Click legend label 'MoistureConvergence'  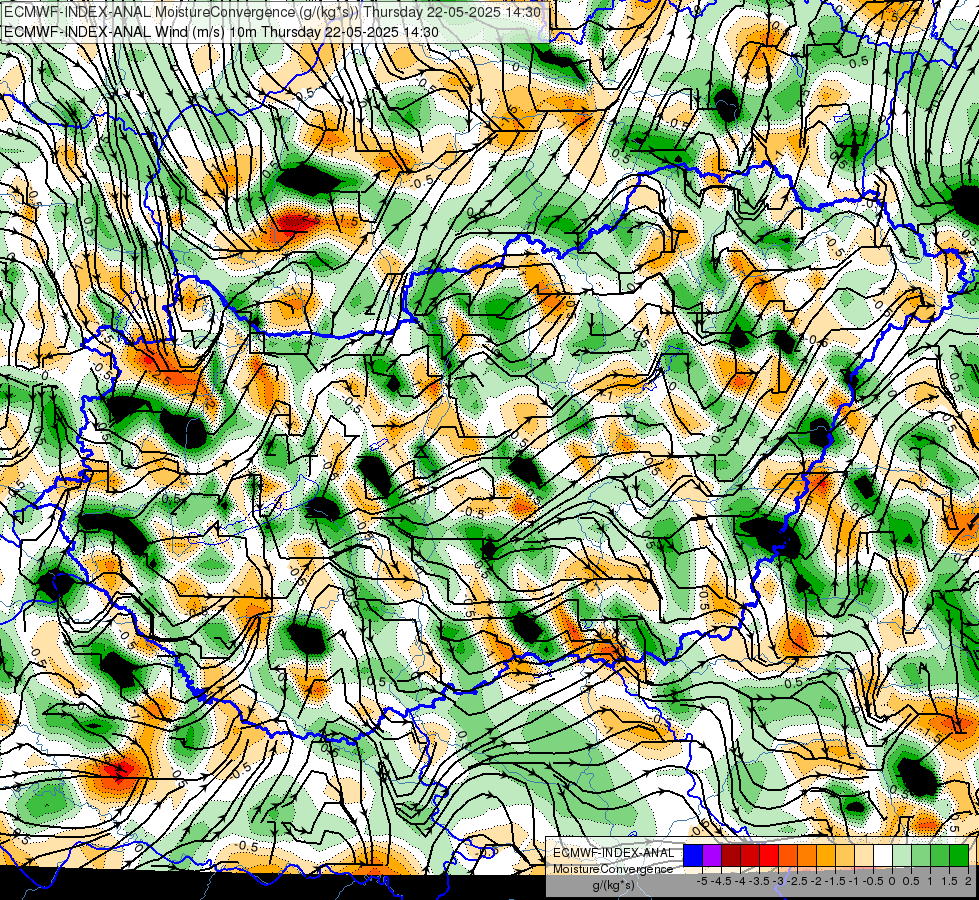coord(613,869)
